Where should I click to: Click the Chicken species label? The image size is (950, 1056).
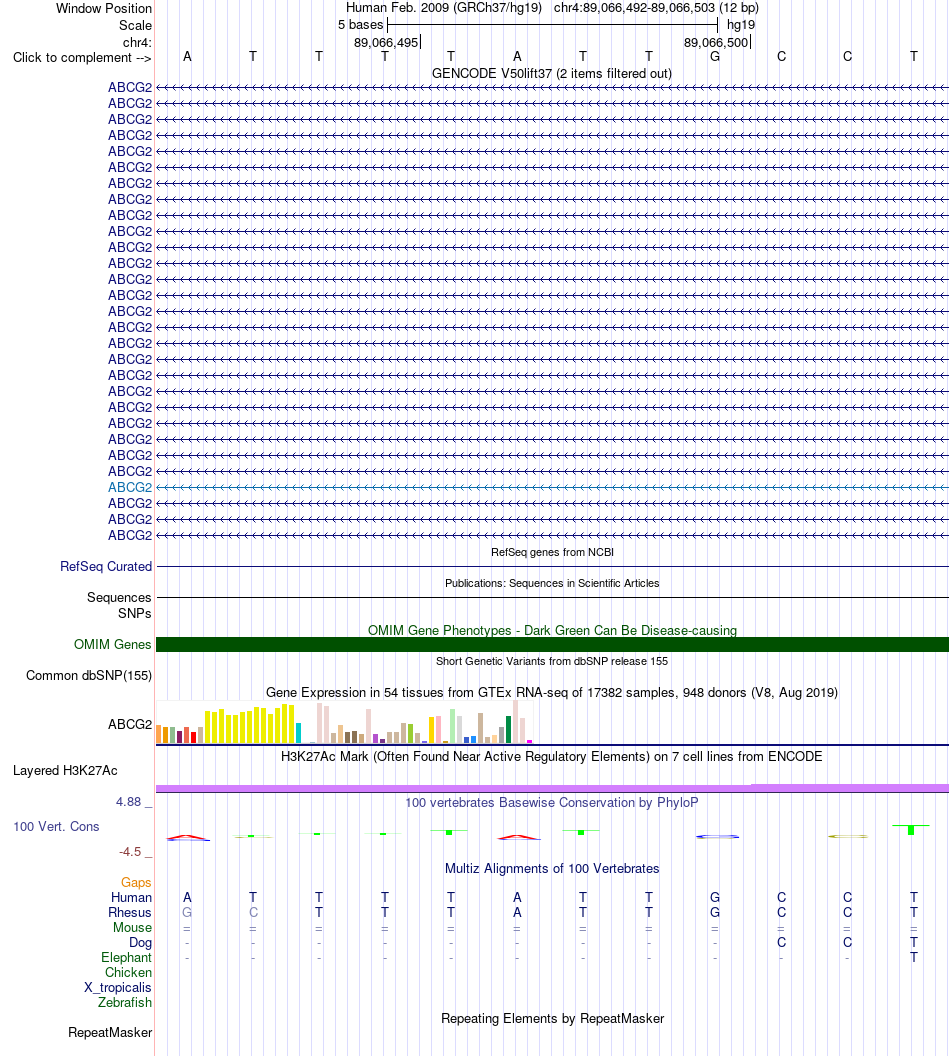(x=129, y=972)
